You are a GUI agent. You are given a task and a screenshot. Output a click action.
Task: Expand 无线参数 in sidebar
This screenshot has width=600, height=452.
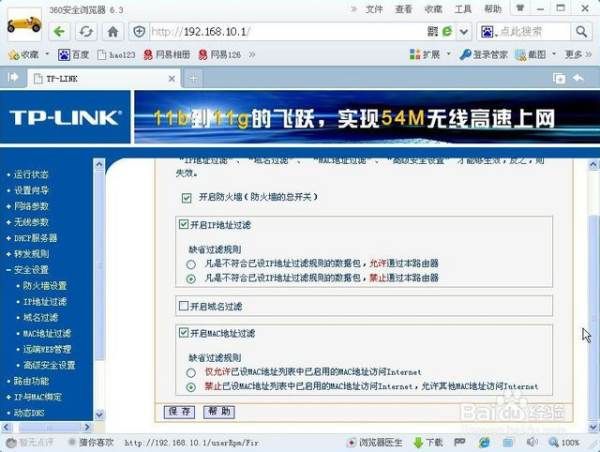pos(31,222)
